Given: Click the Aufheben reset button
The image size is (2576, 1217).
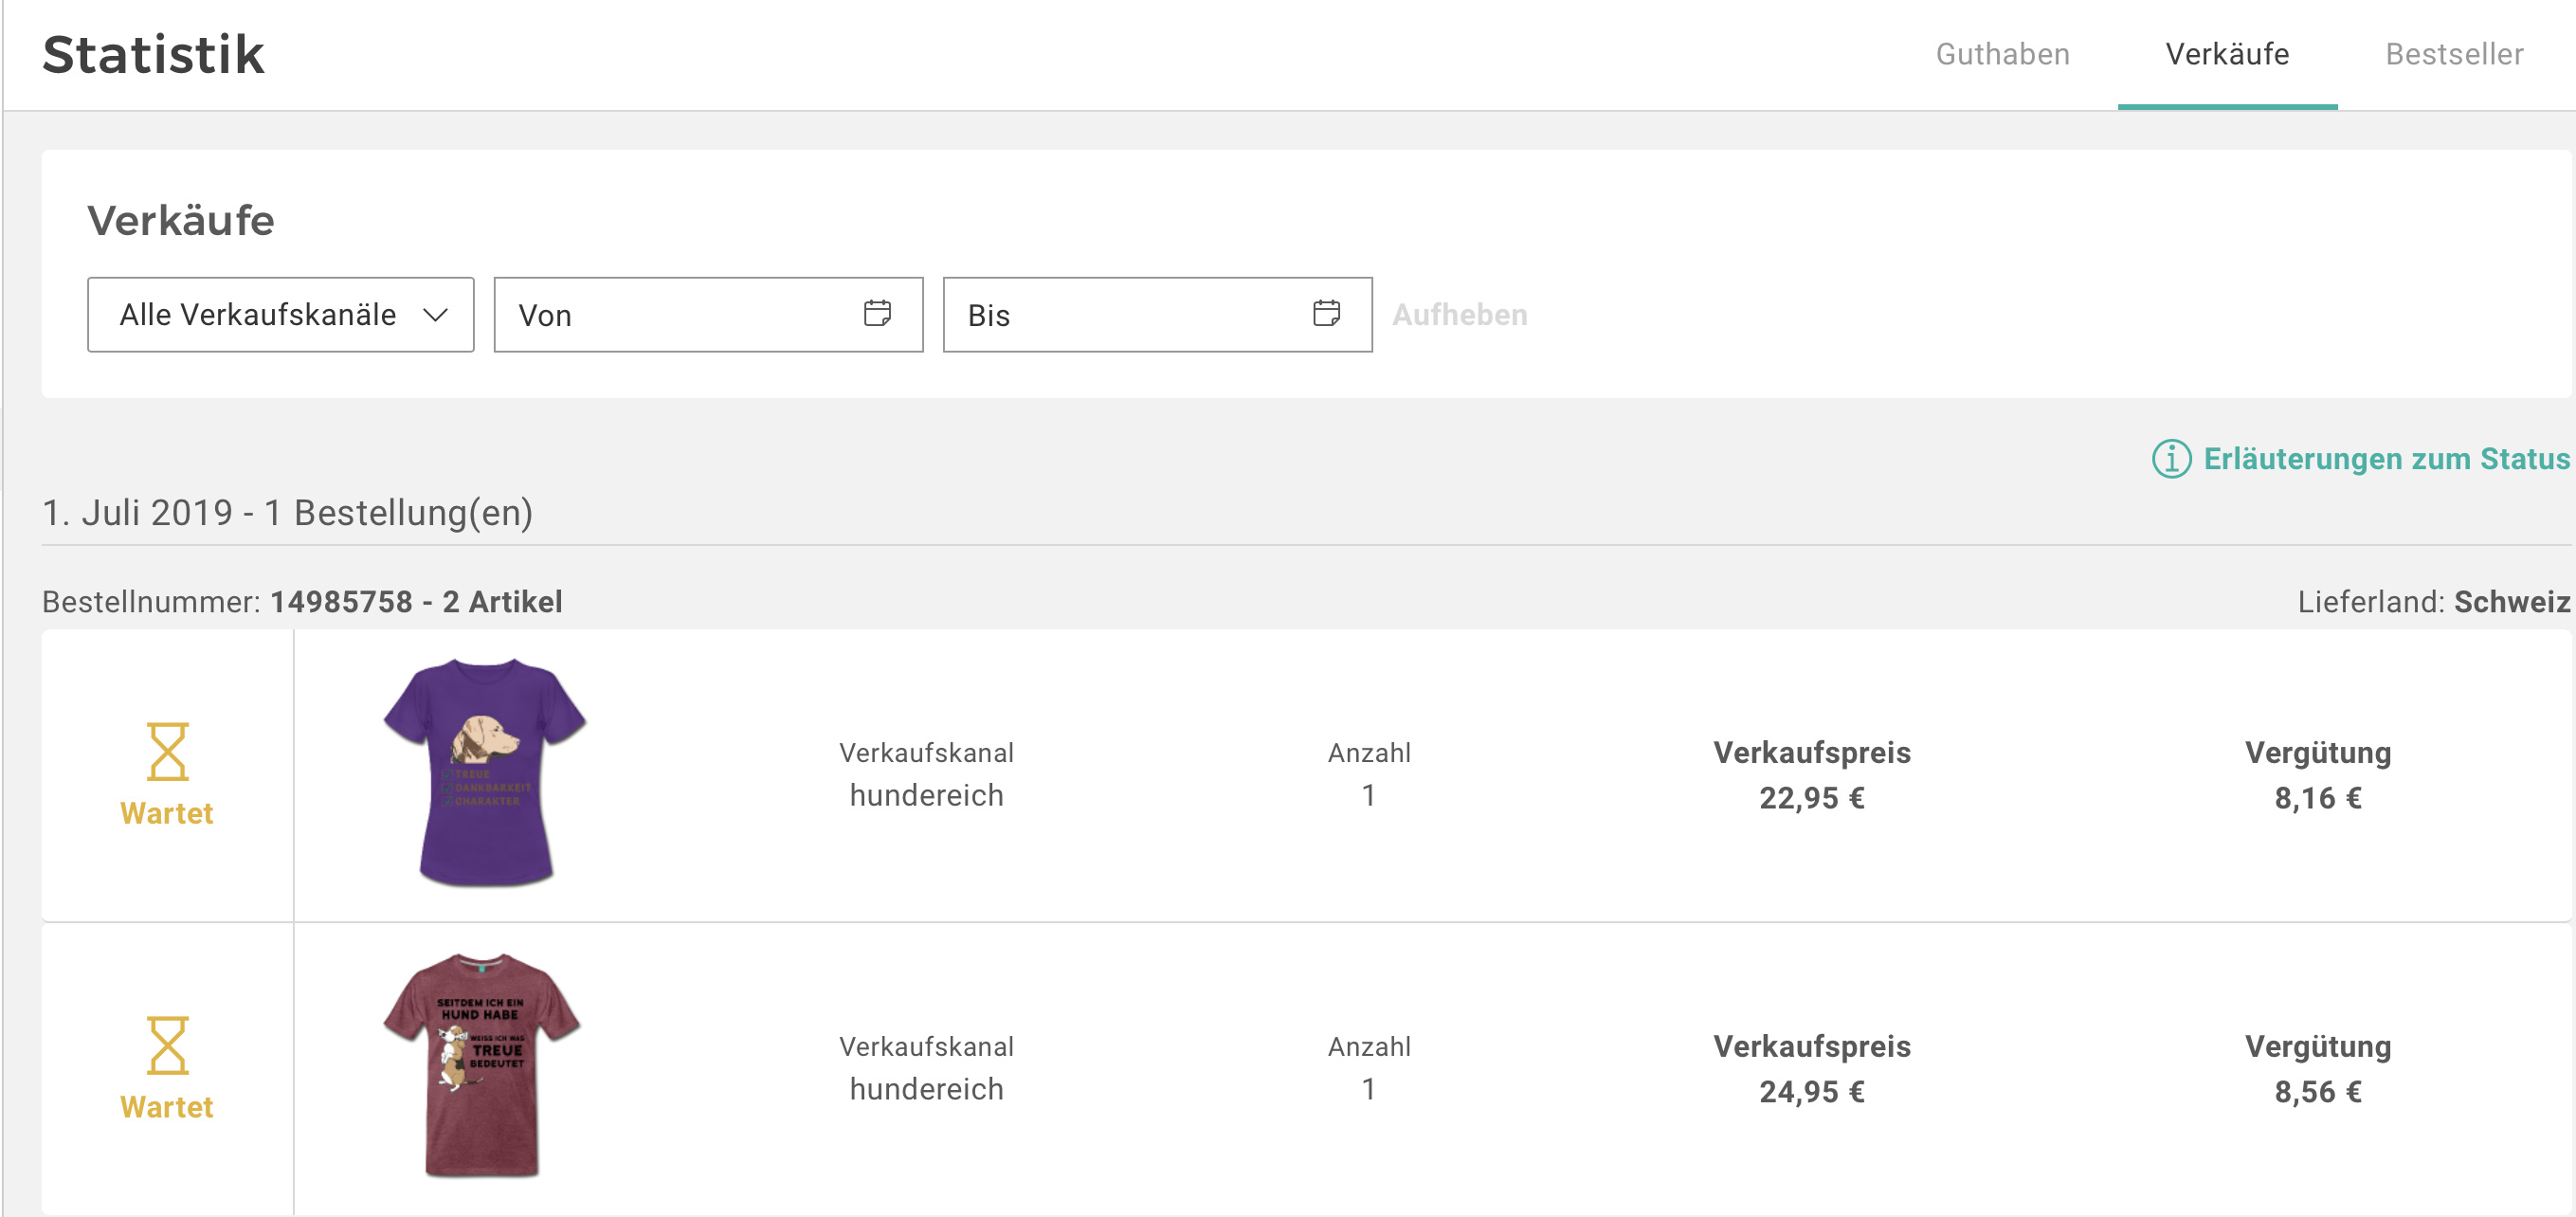Looking at the screenshot, I should [1459, 315].
